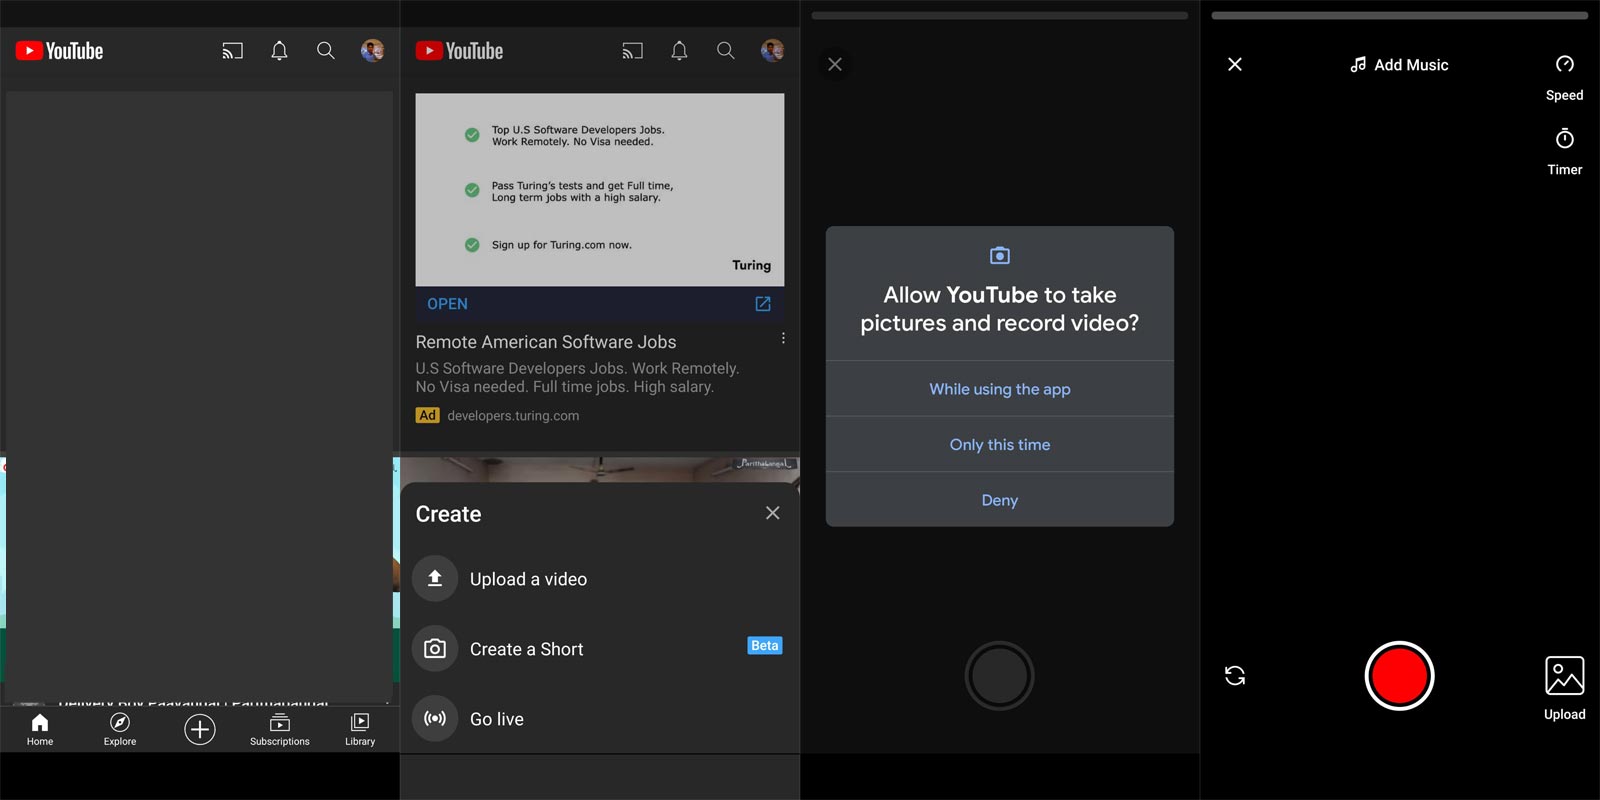Open account avatar in second screen
This screenshot has height=800, width=1600.
coord(772,51)
